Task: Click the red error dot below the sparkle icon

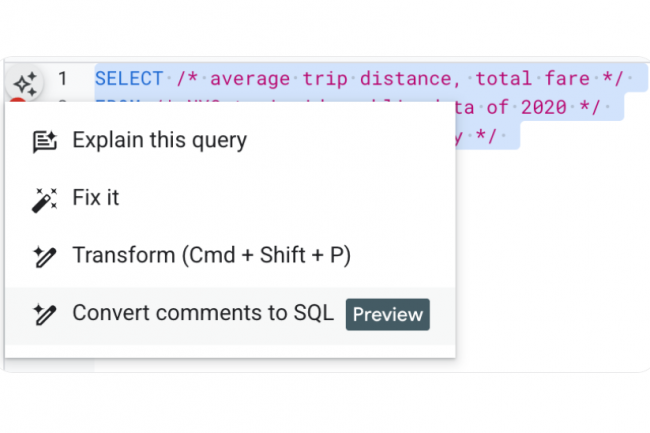Action: [17, 101]
